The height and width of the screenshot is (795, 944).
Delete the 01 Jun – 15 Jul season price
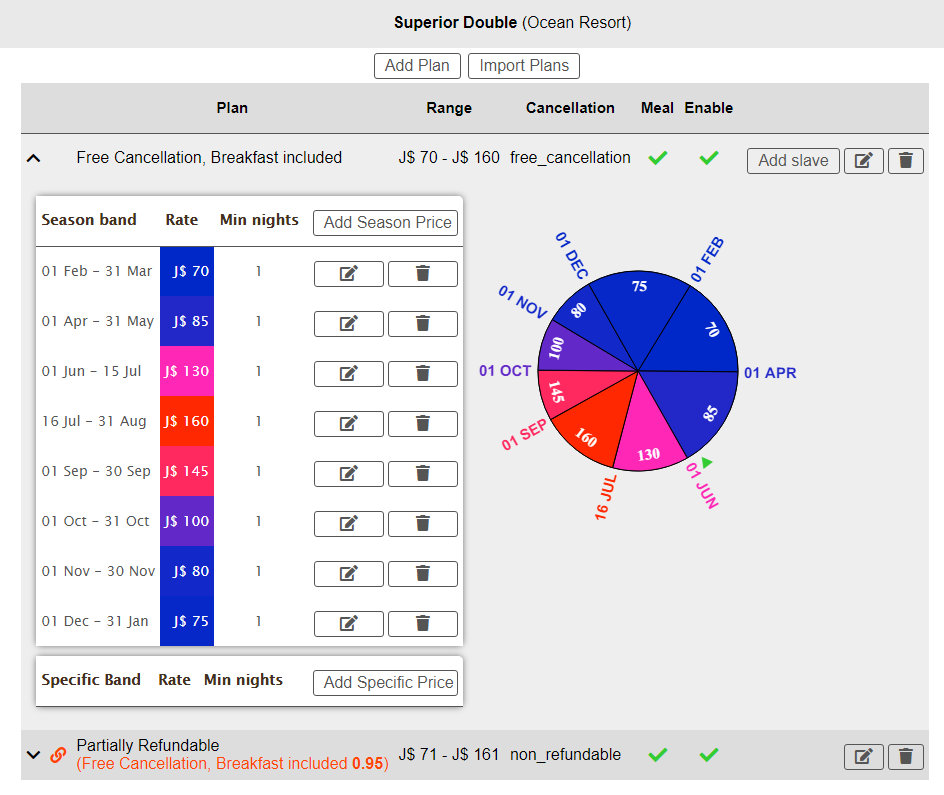(423, 374)
